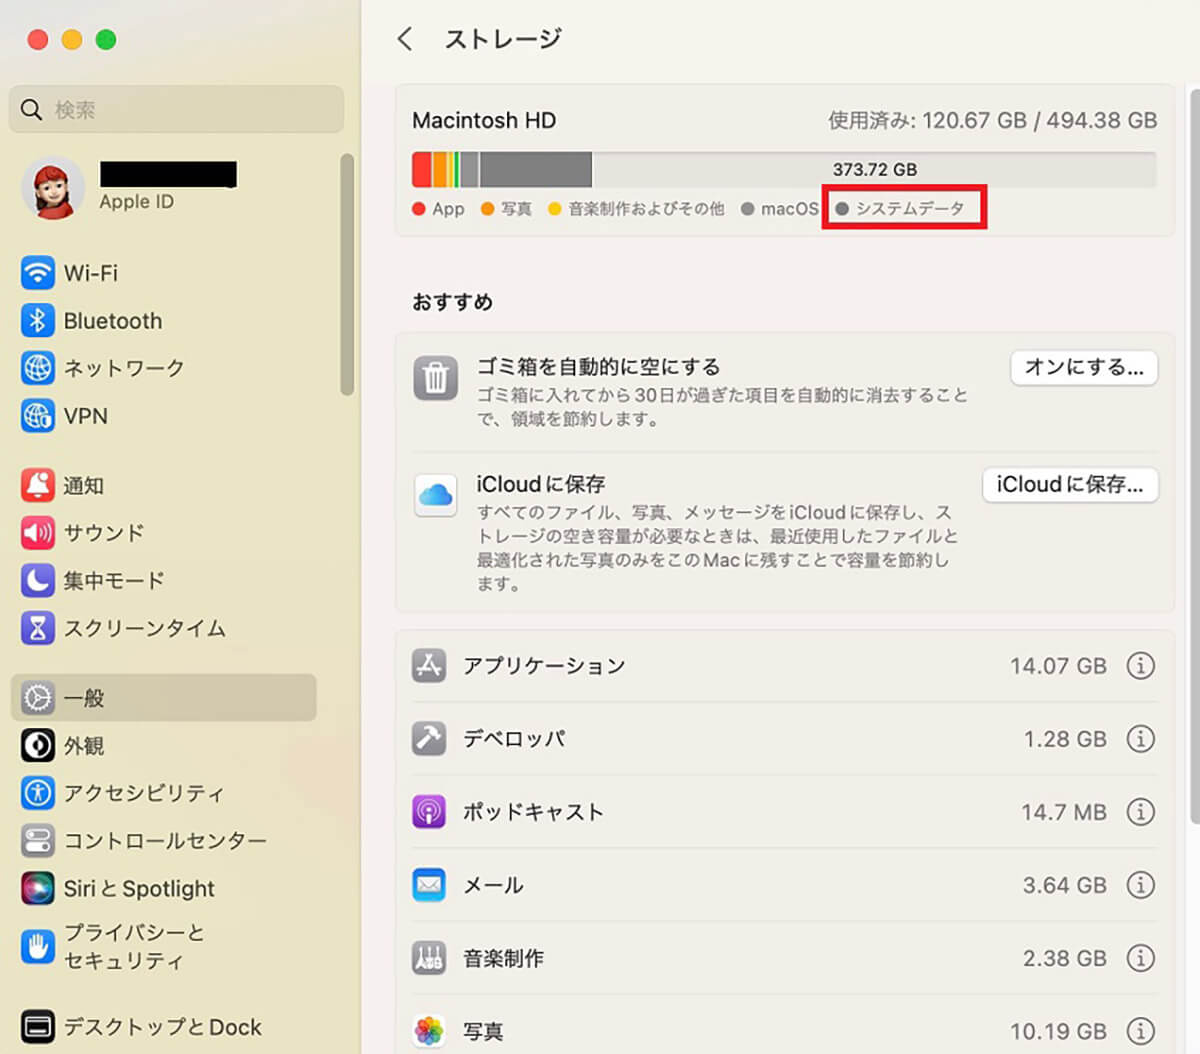Click the メール envelope icon

pos(429,884)
